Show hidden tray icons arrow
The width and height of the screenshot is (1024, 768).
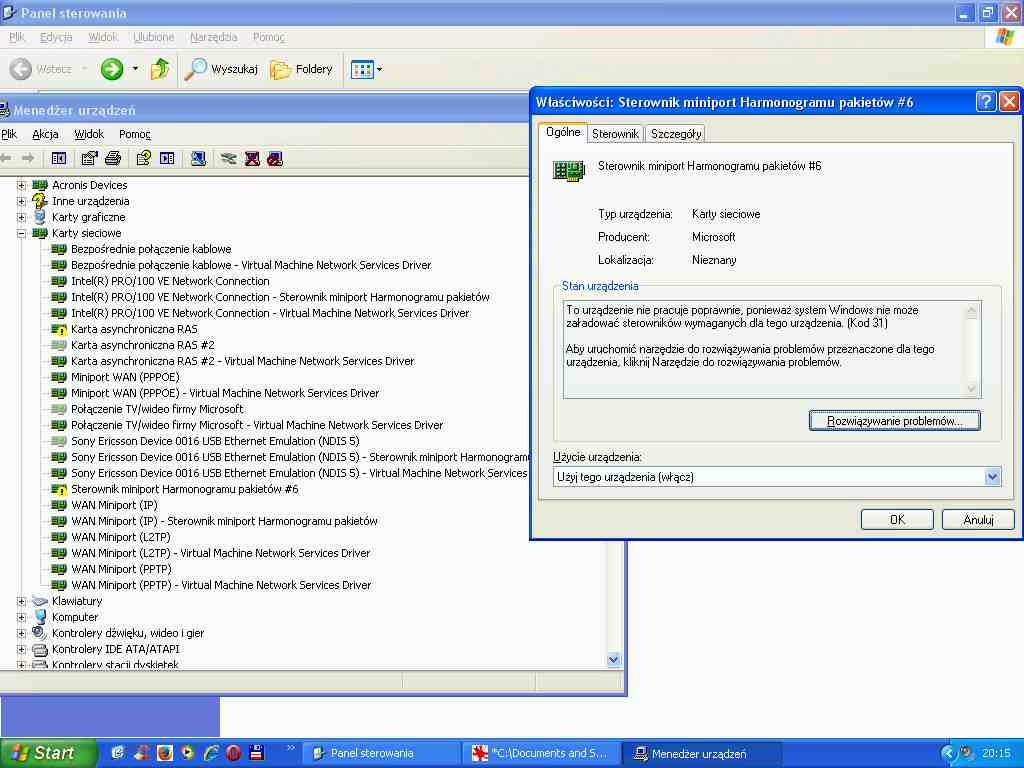click(x=948, y=754)
